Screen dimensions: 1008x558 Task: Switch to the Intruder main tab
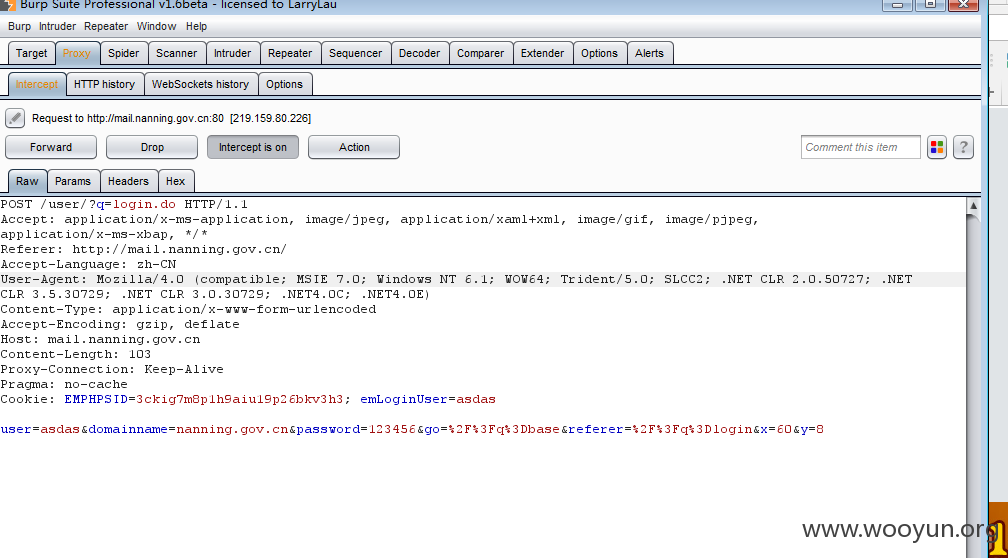[233, 53]
